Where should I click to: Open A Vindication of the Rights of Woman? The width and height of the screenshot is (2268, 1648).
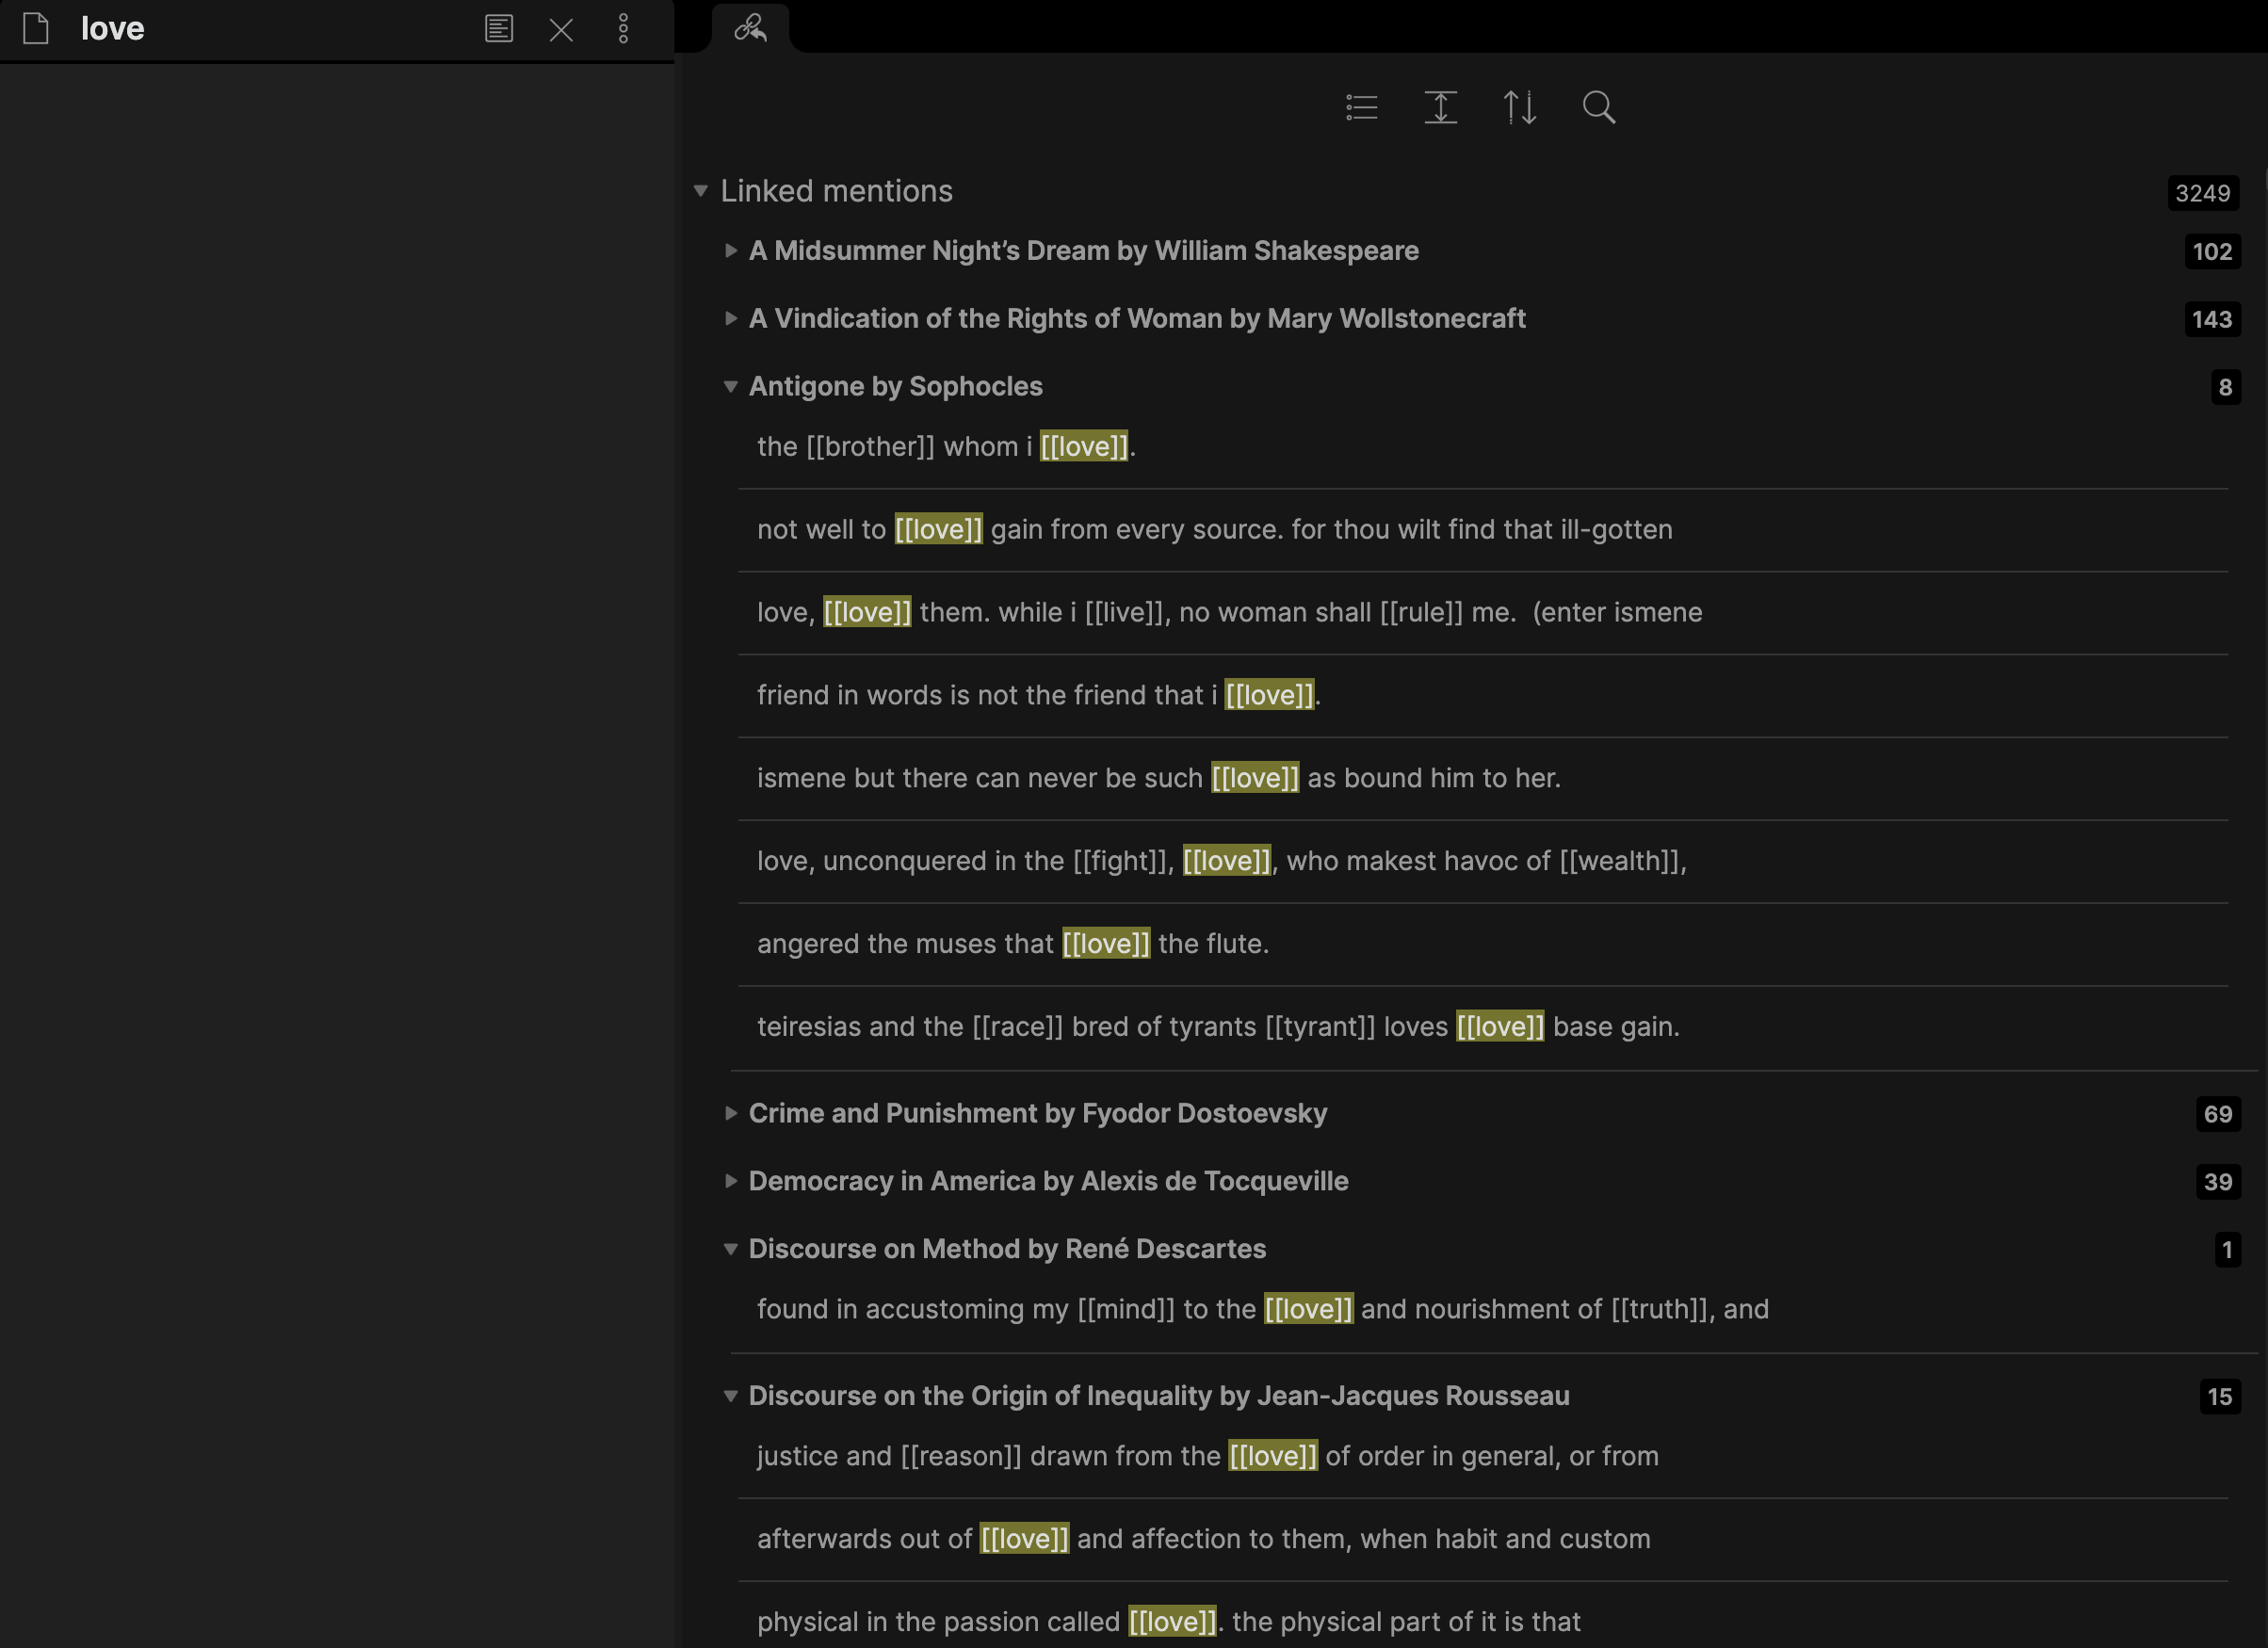pyautogui.click(x=1136, y=319)
